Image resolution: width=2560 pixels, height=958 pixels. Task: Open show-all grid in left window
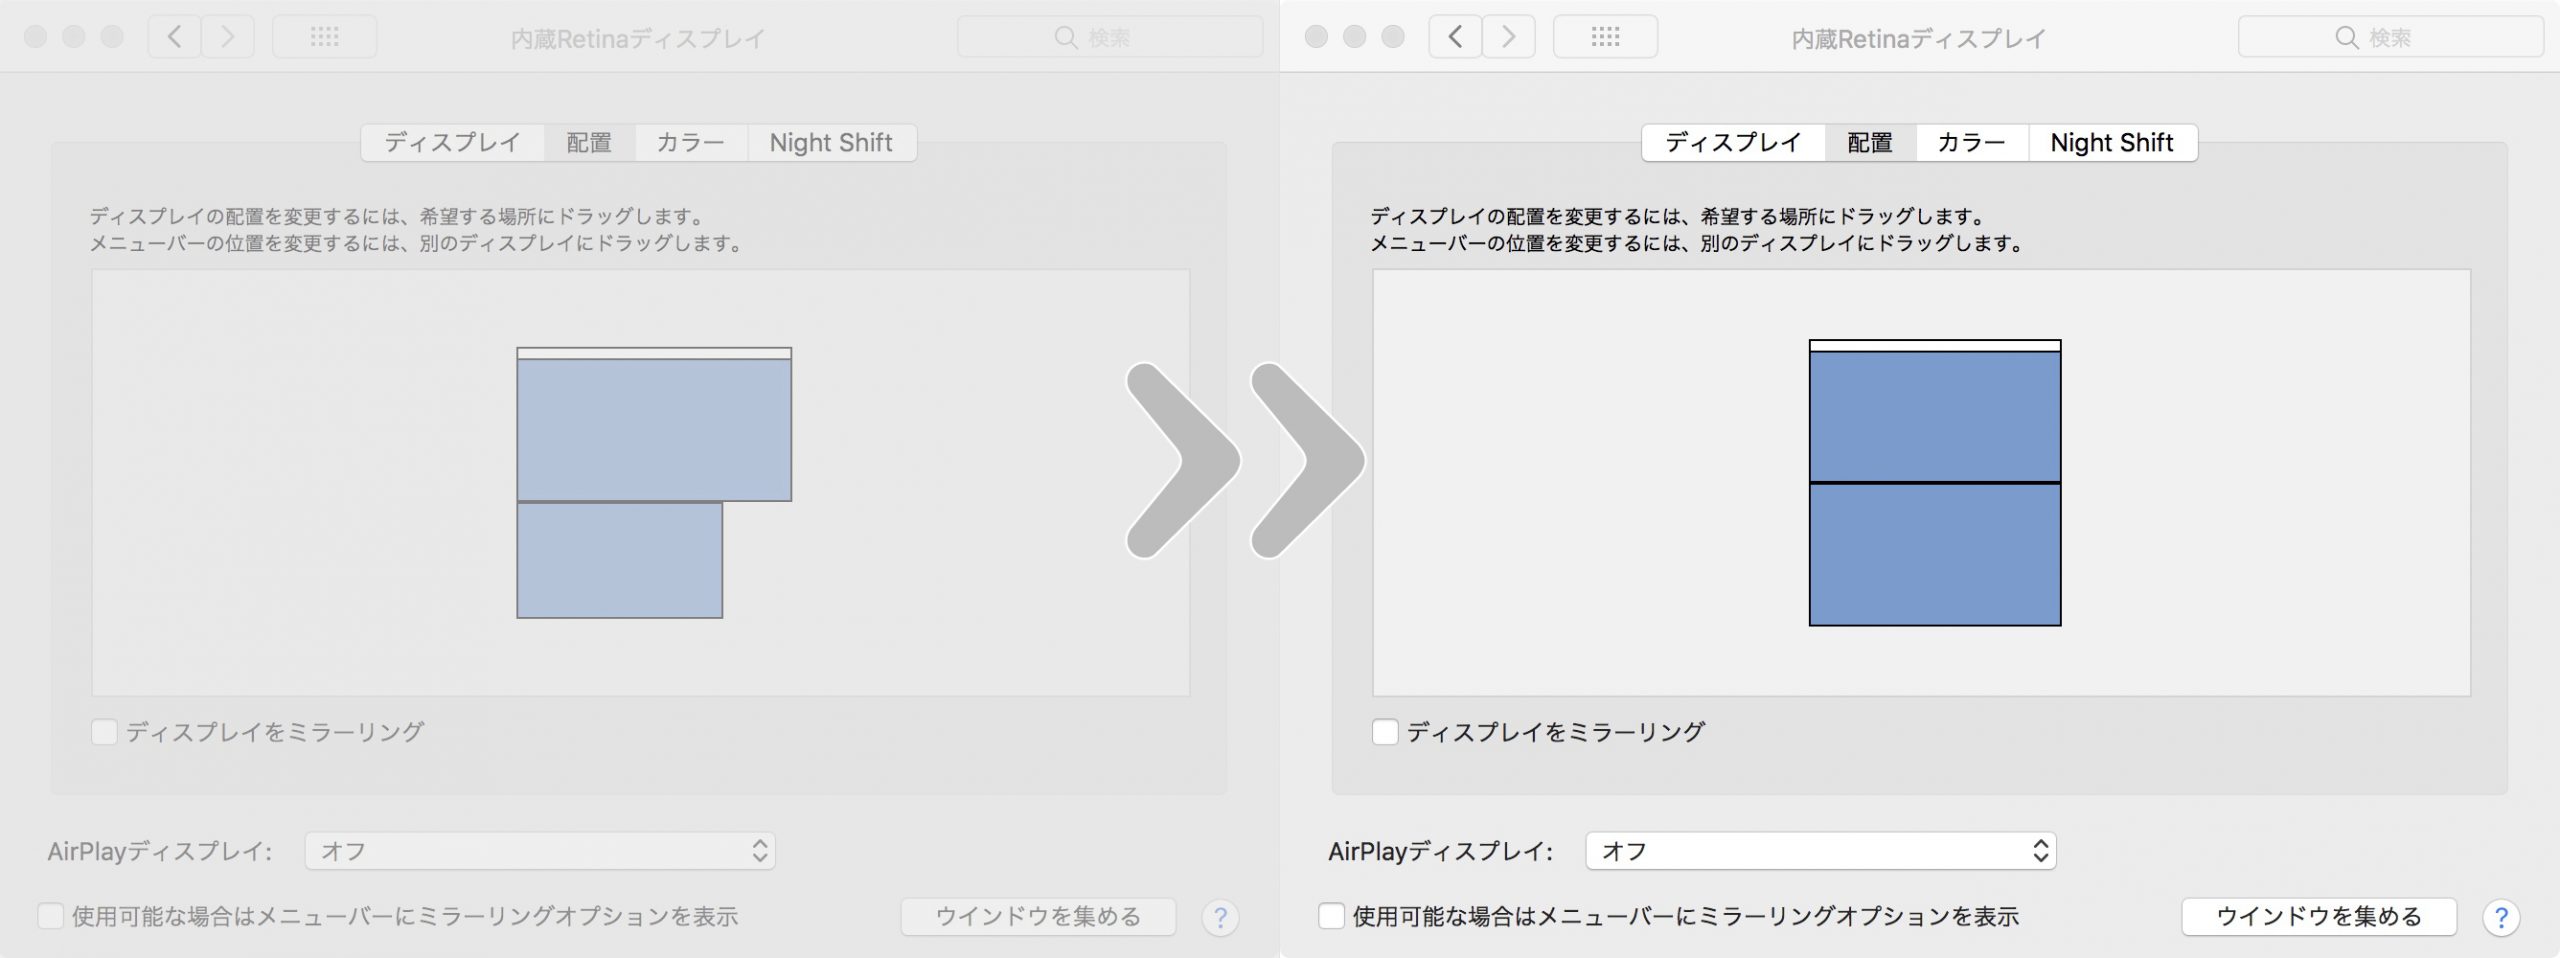324,37
